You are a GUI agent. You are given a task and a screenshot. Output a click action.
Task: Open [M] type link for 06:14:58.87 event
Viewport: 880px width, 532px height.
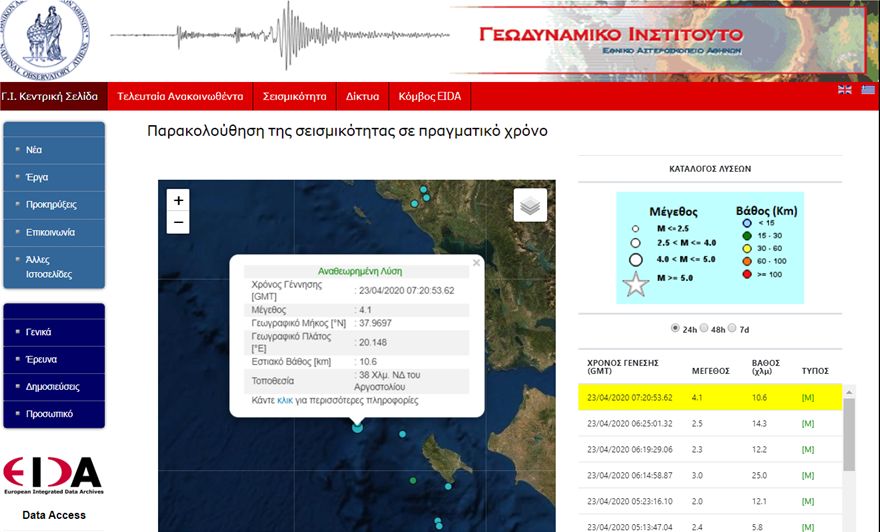click(x=808, y=475)
